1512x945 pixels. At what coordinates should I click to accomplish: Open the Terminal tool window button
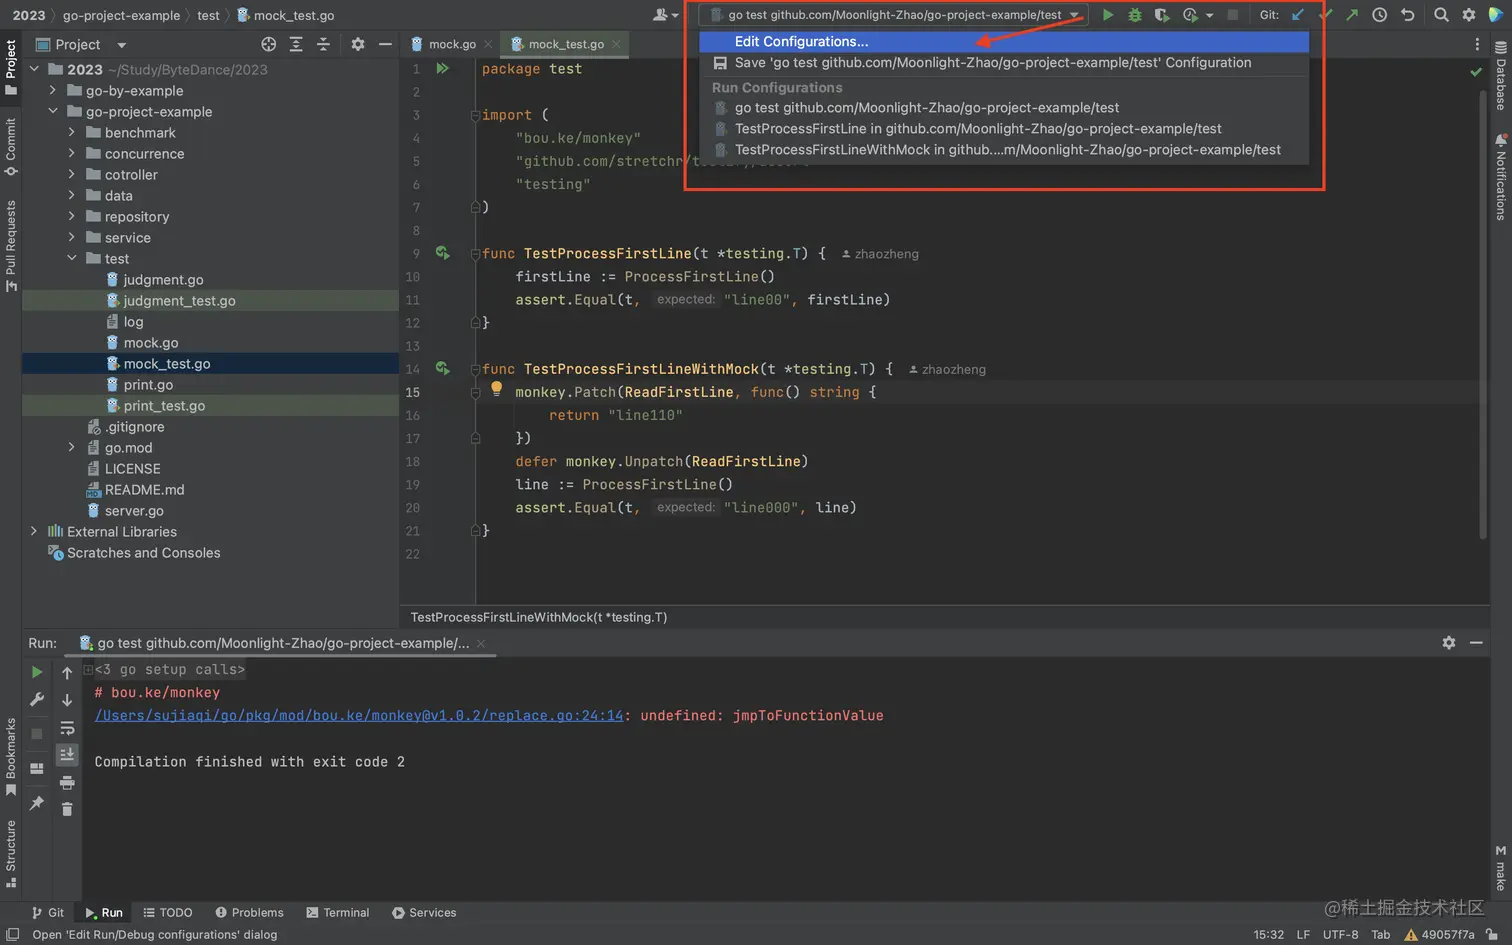(337, 912)
